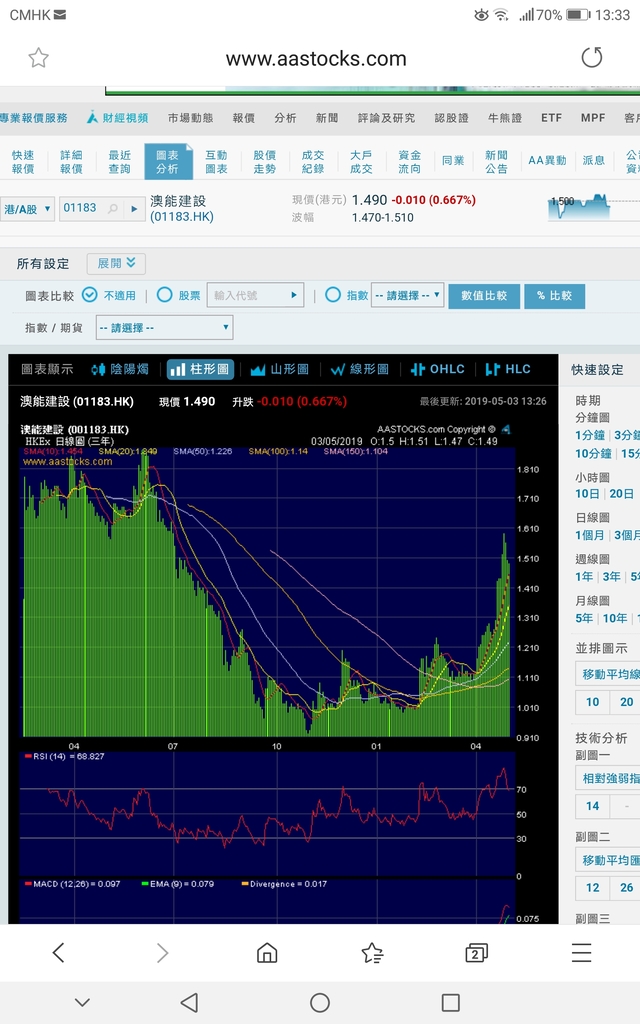Open browser tabs switcher icon
Screen dimensions: 640x1024
[476, 953]
